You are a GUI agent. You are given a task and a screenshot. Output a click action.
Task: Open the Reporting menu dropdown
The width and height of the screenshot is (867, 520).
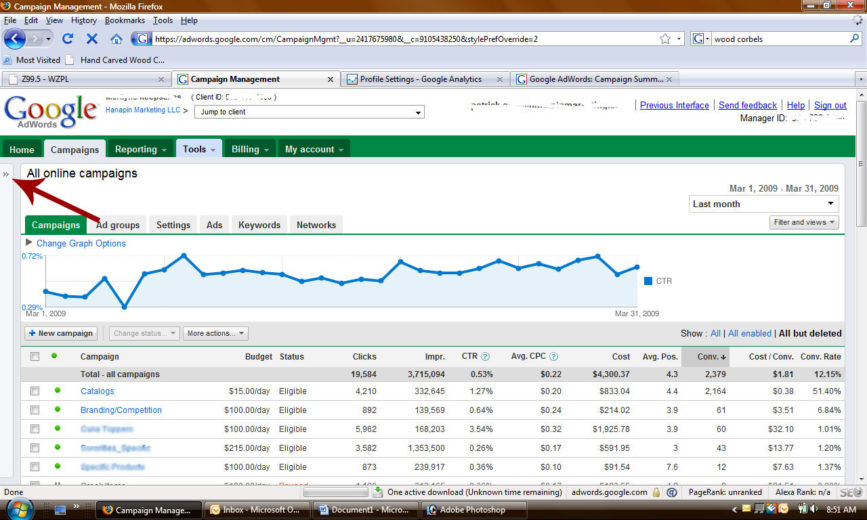pyautogui.click(x=140, y=149)
